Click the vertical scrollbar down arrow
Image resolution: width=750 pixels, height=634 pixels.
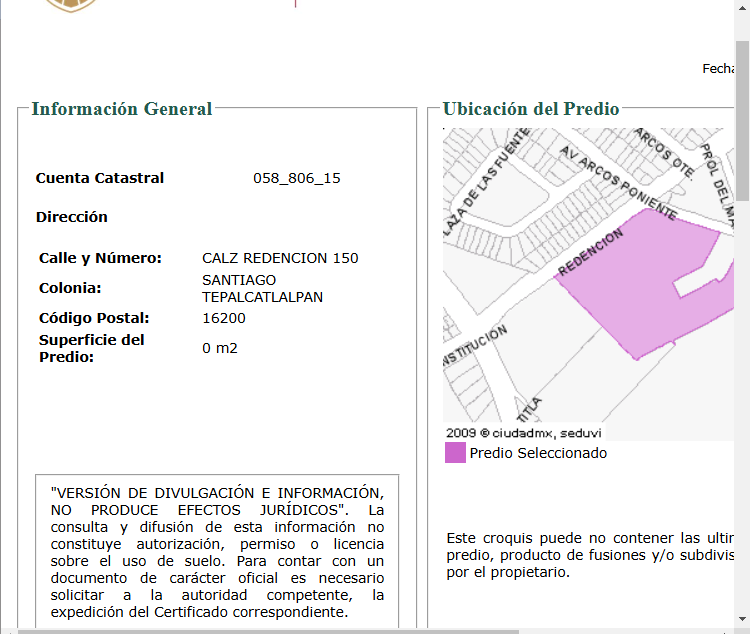pos(742,619)
